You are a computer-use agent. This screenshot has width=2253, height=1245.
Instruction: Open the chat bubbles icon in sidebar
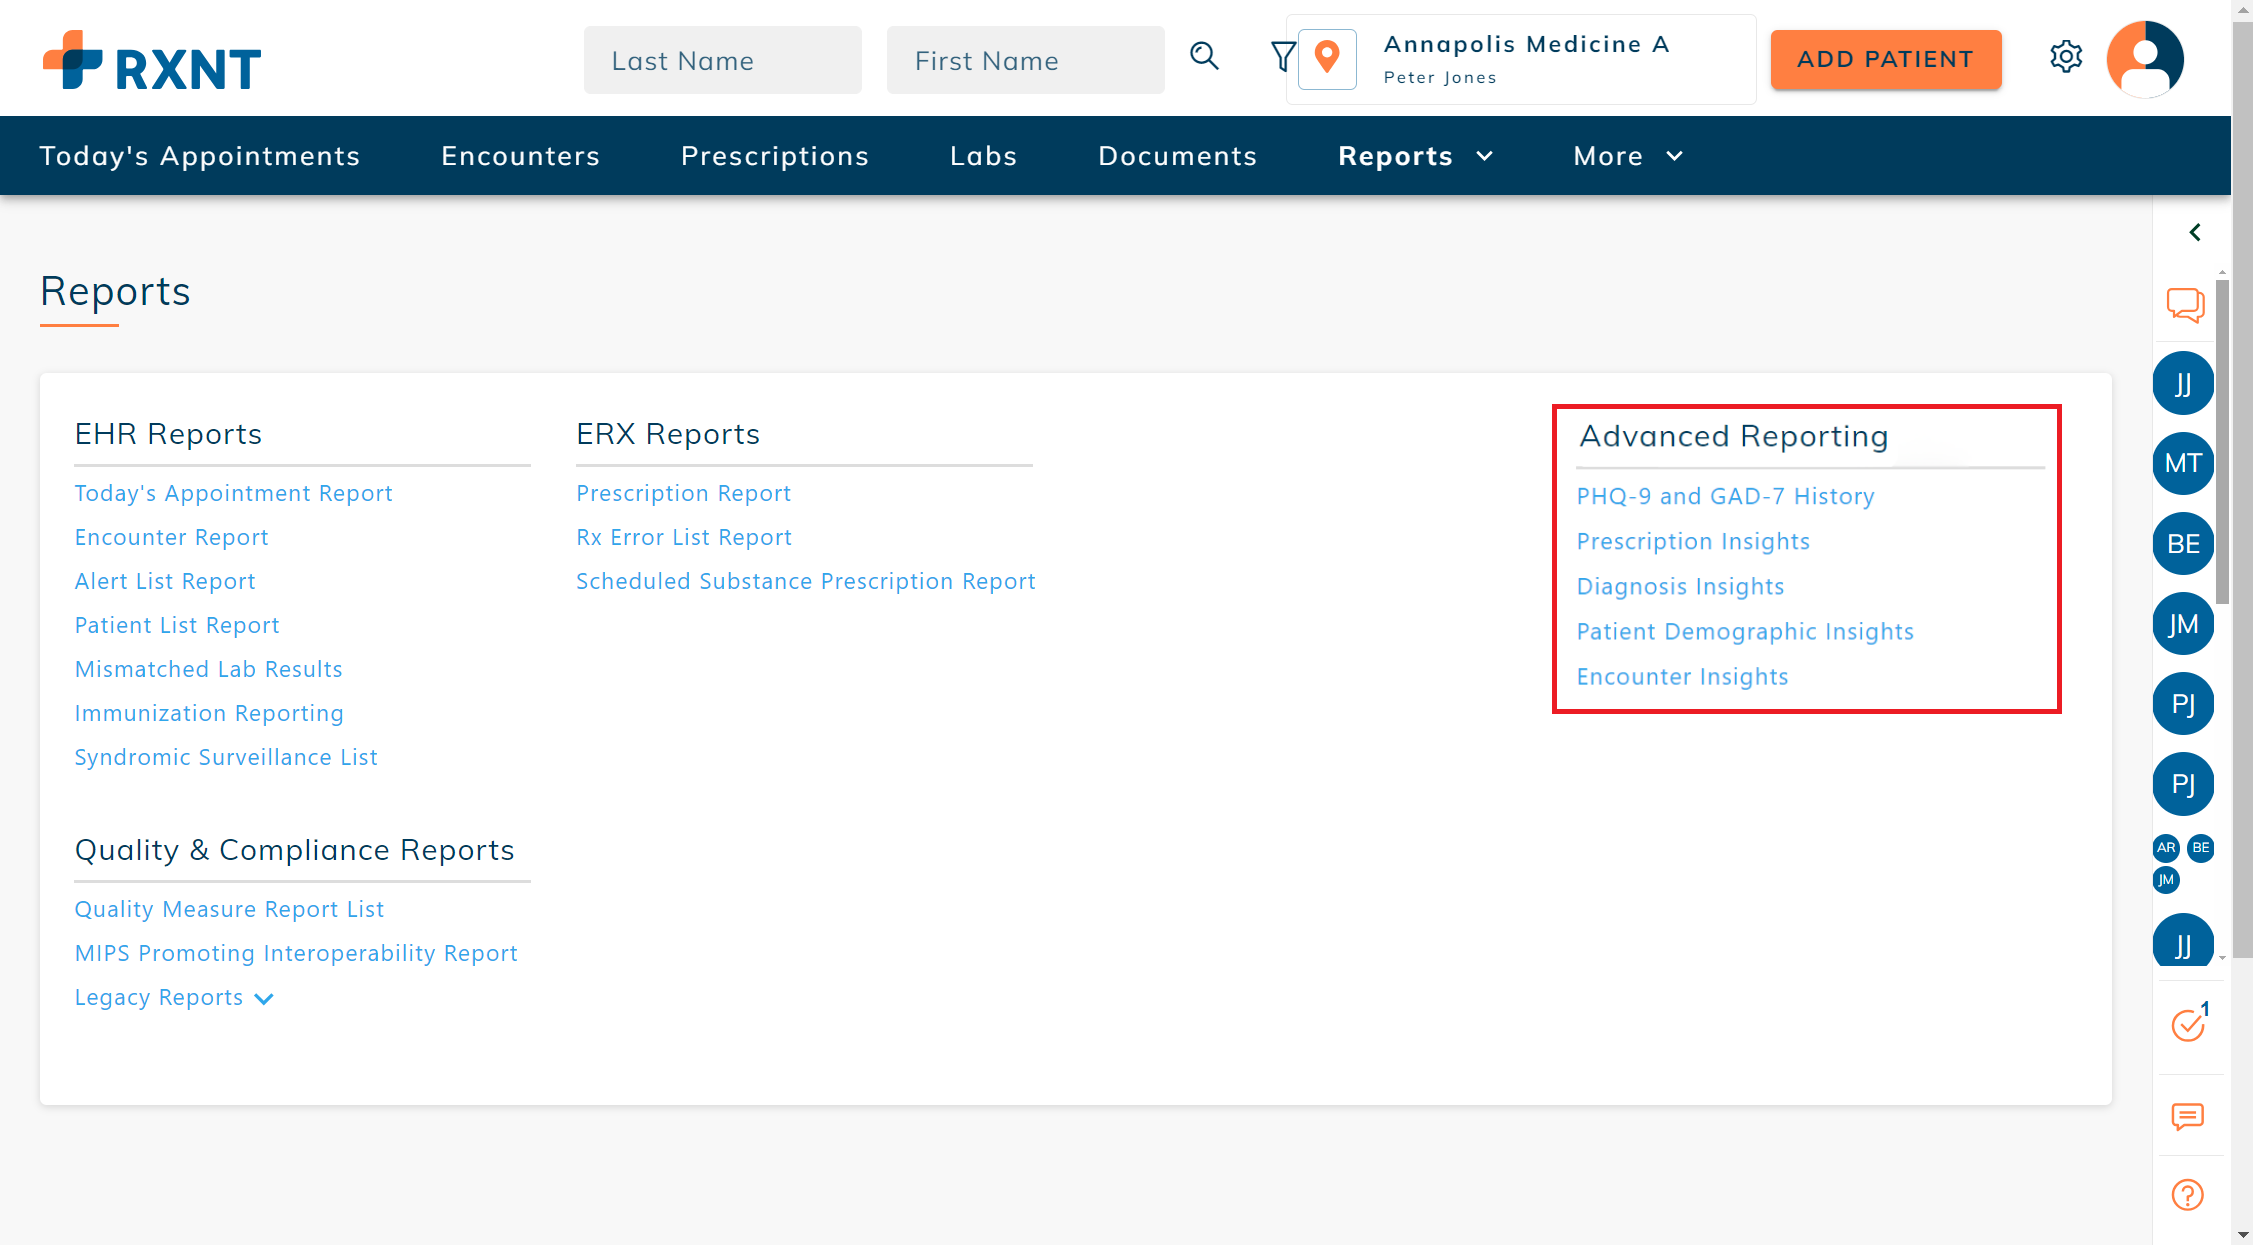click(2185, 305)
